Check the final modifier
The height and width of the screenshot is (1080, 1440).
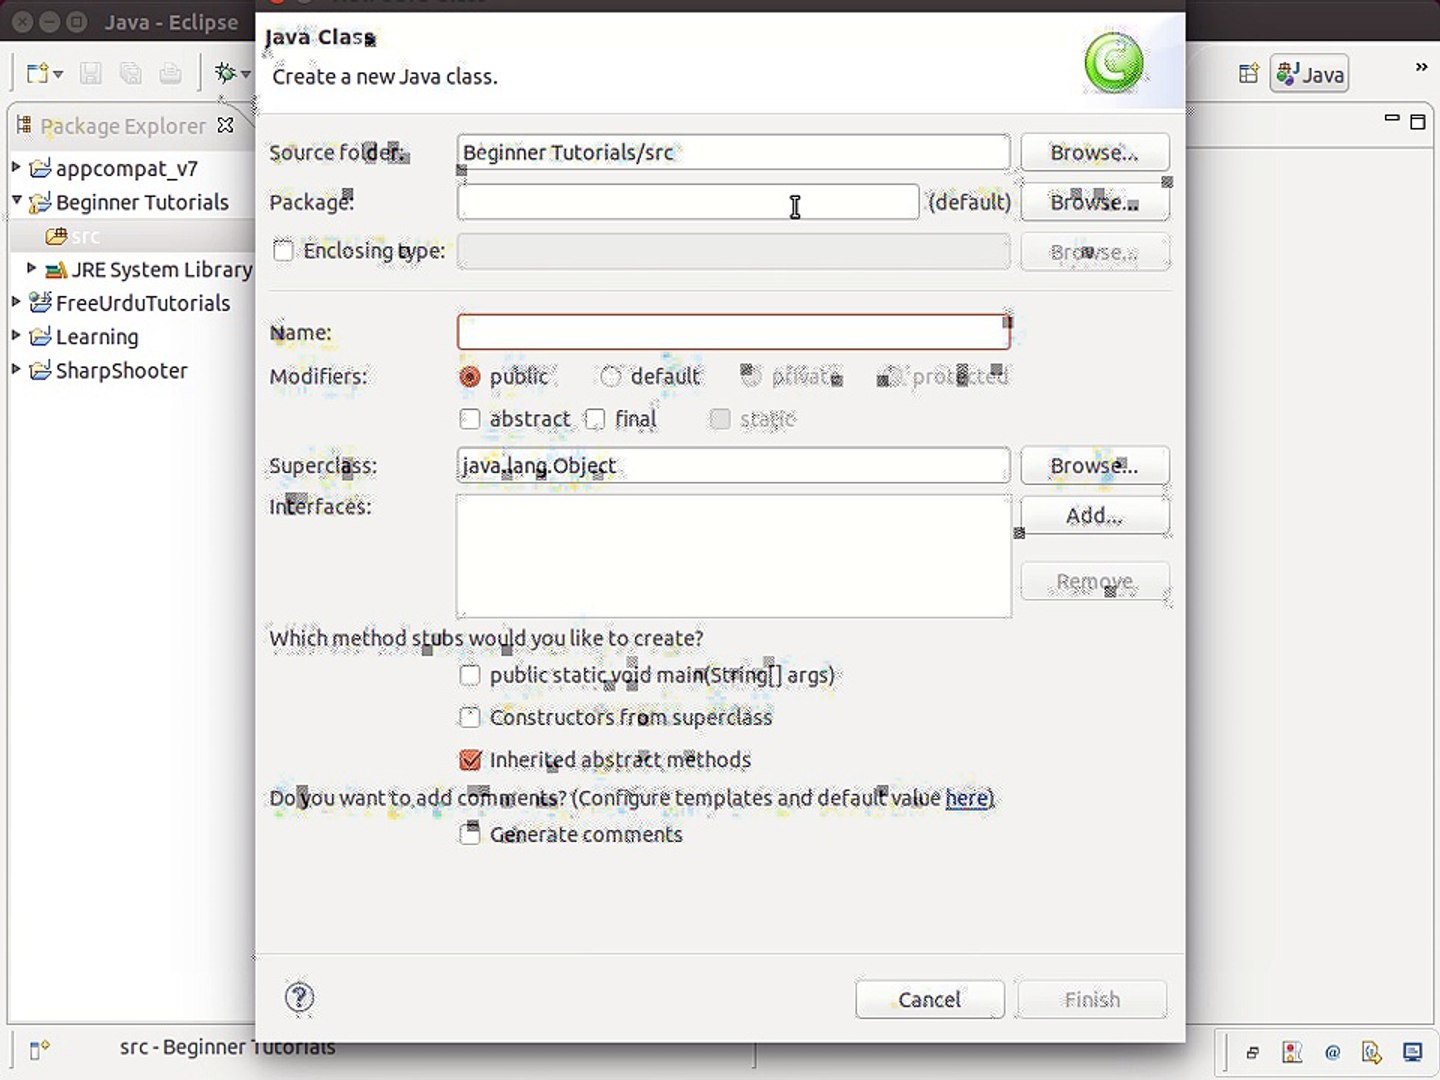coord(595,419)
